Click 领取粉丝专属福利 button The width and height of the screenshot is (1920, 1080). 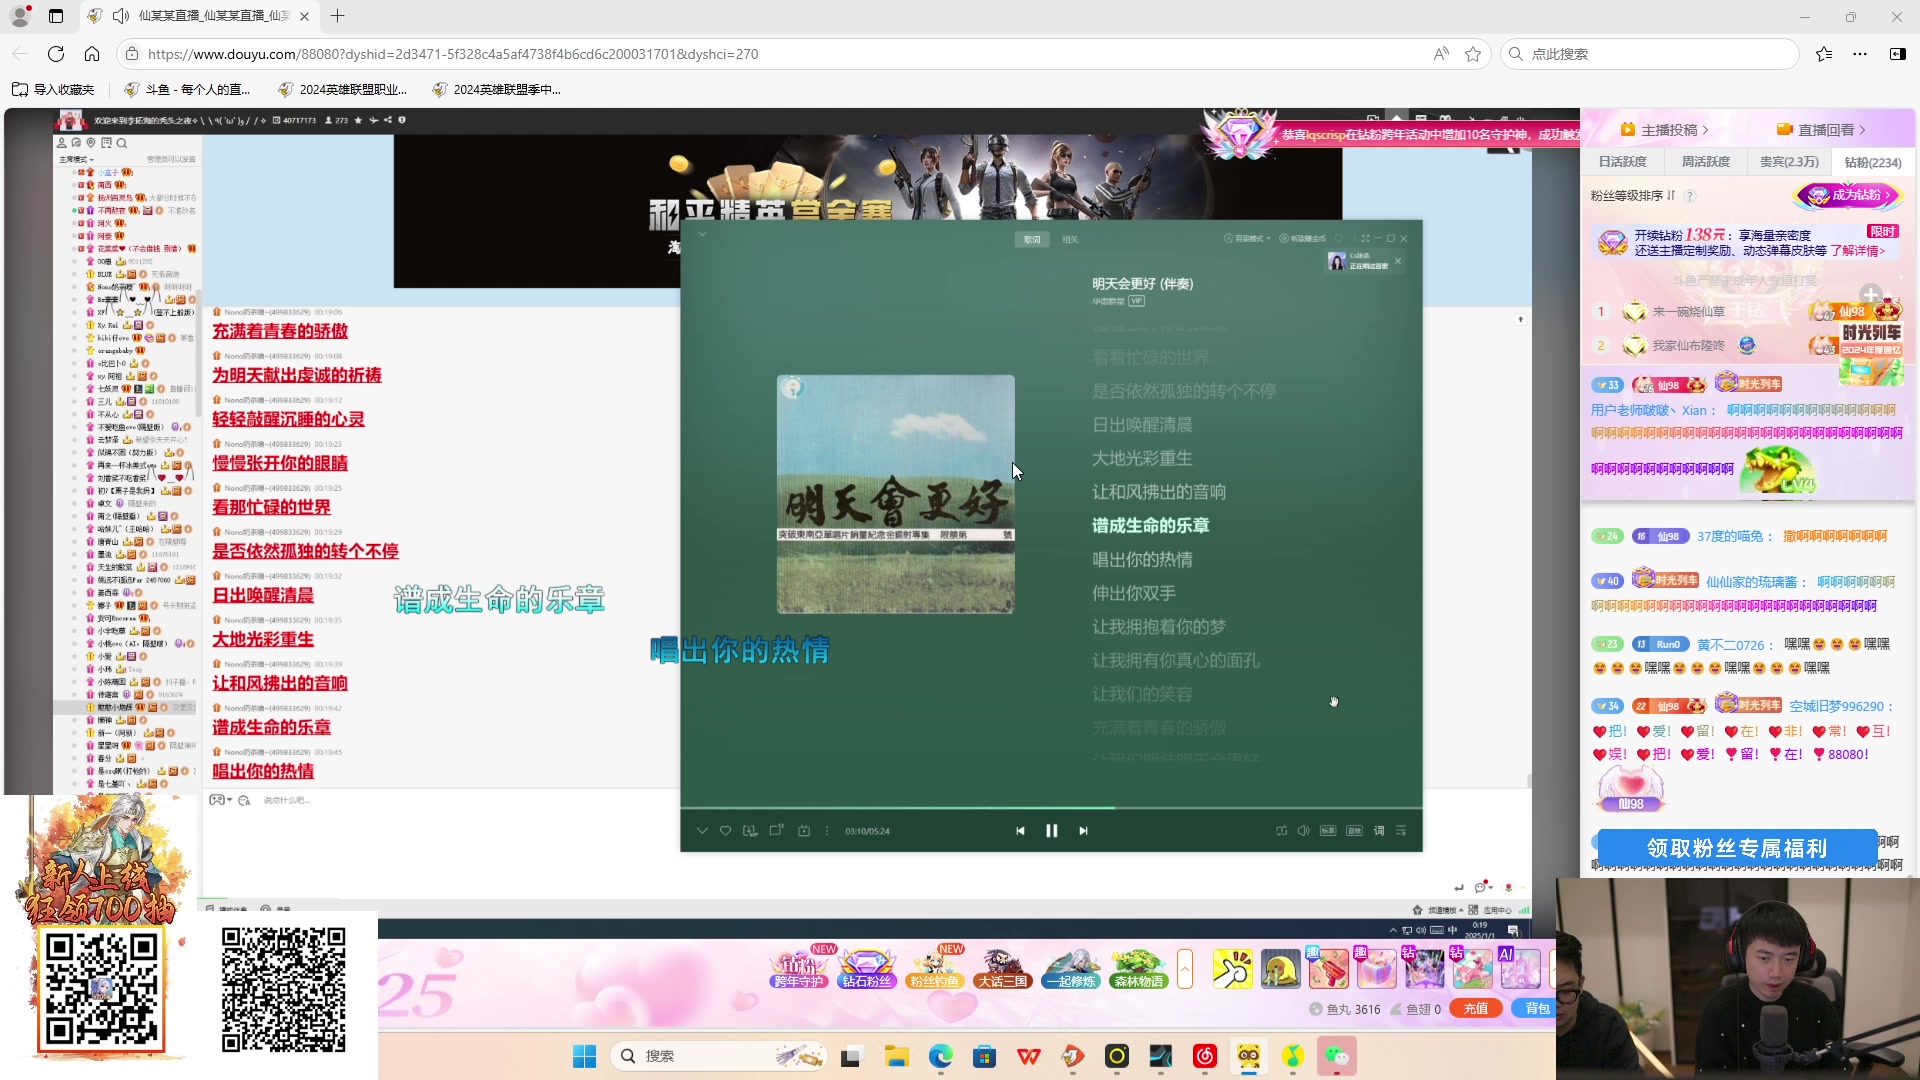[x=1737, y=848]
